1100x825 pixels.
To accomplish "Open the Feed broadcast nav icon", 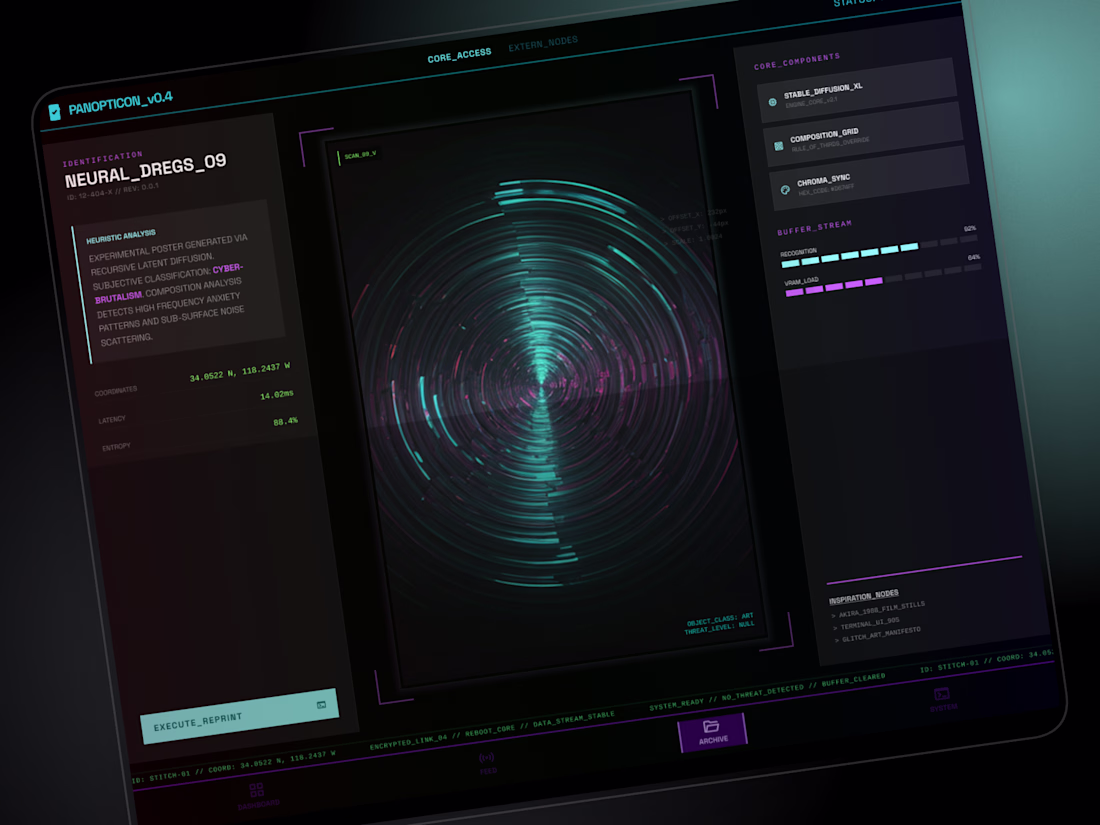I will [486, 758].
